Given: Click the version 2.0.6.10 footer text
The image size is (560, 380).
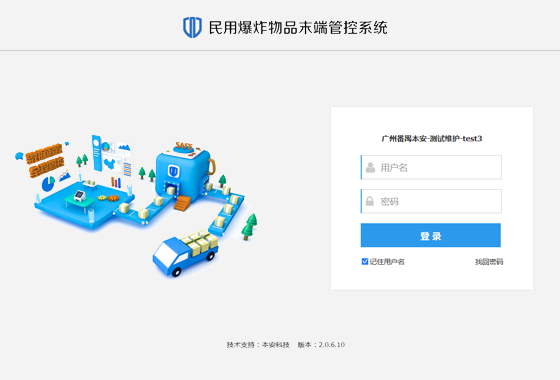Looking at the screenshot, I should pyautogui.click(x=321, y=345).
